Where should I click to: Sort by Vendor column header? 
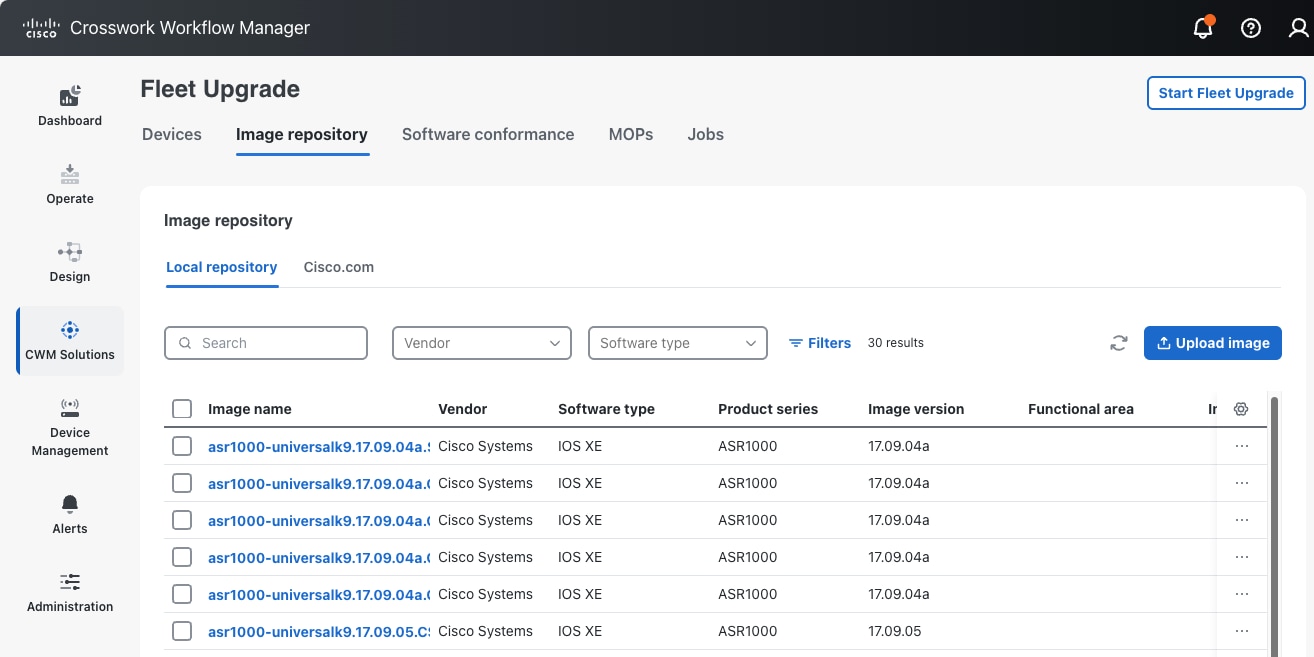pyautogui.click(x=463, y=409)
